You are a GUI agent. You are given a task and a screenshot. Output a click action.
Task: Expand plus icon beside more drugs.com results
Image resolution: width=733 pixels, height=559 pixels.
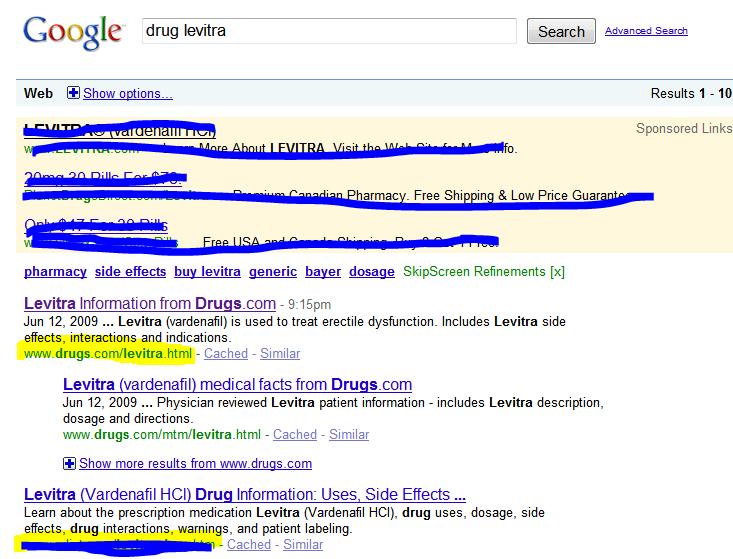[69, 463]
